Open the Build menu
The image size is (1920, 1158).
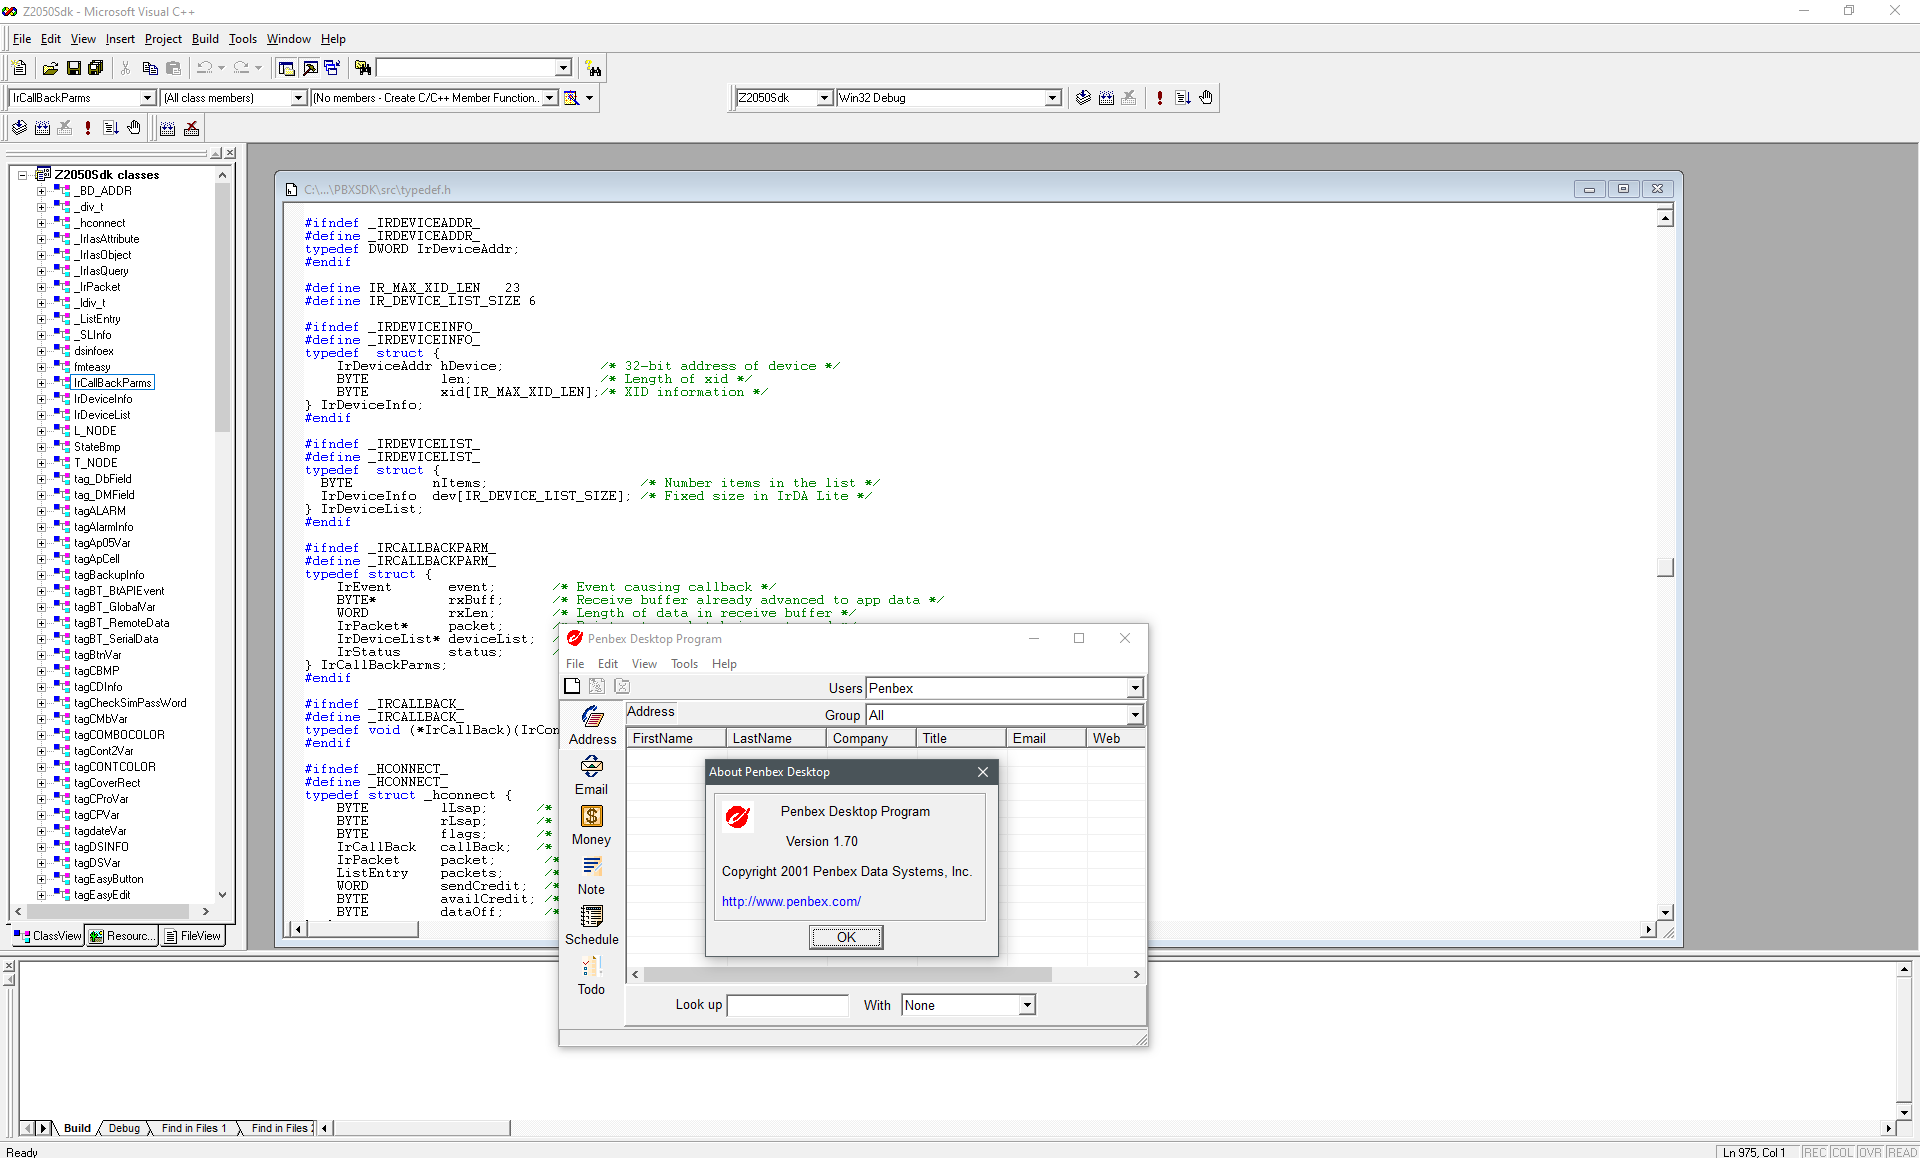point(205,39)
